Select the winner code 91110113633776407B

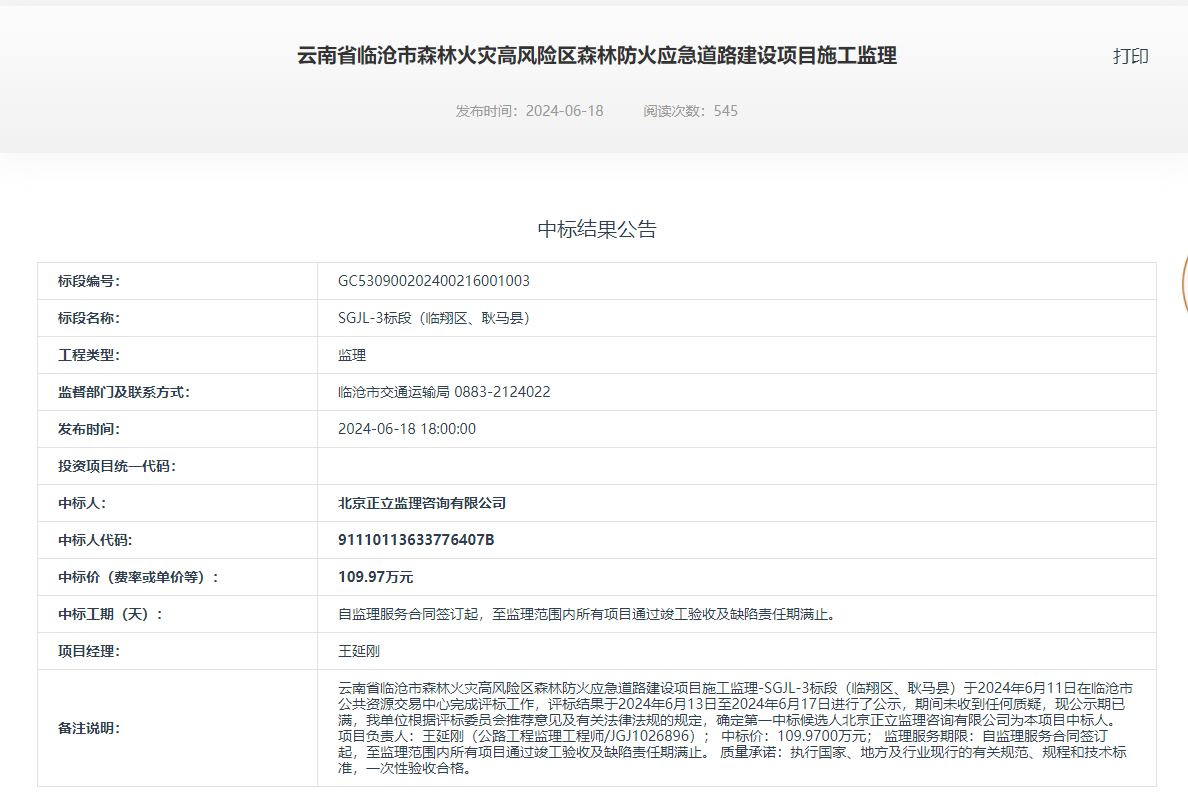[x=416, y=540]
